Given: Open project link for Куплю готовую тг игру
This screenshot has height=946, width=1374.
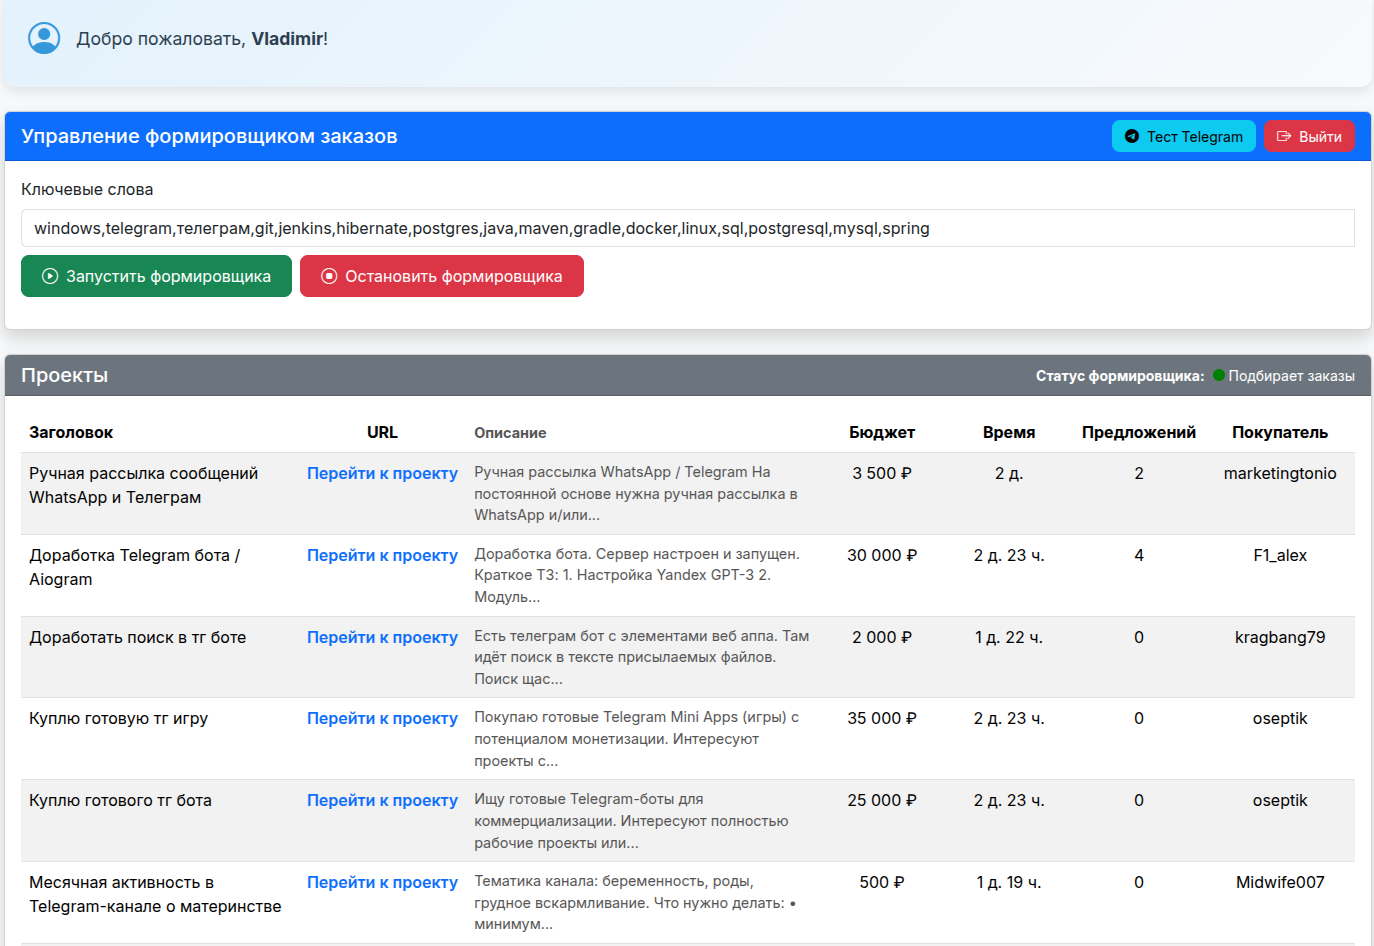Looking at the screenshot, I should pyautogui.click(x=382, y=719).
